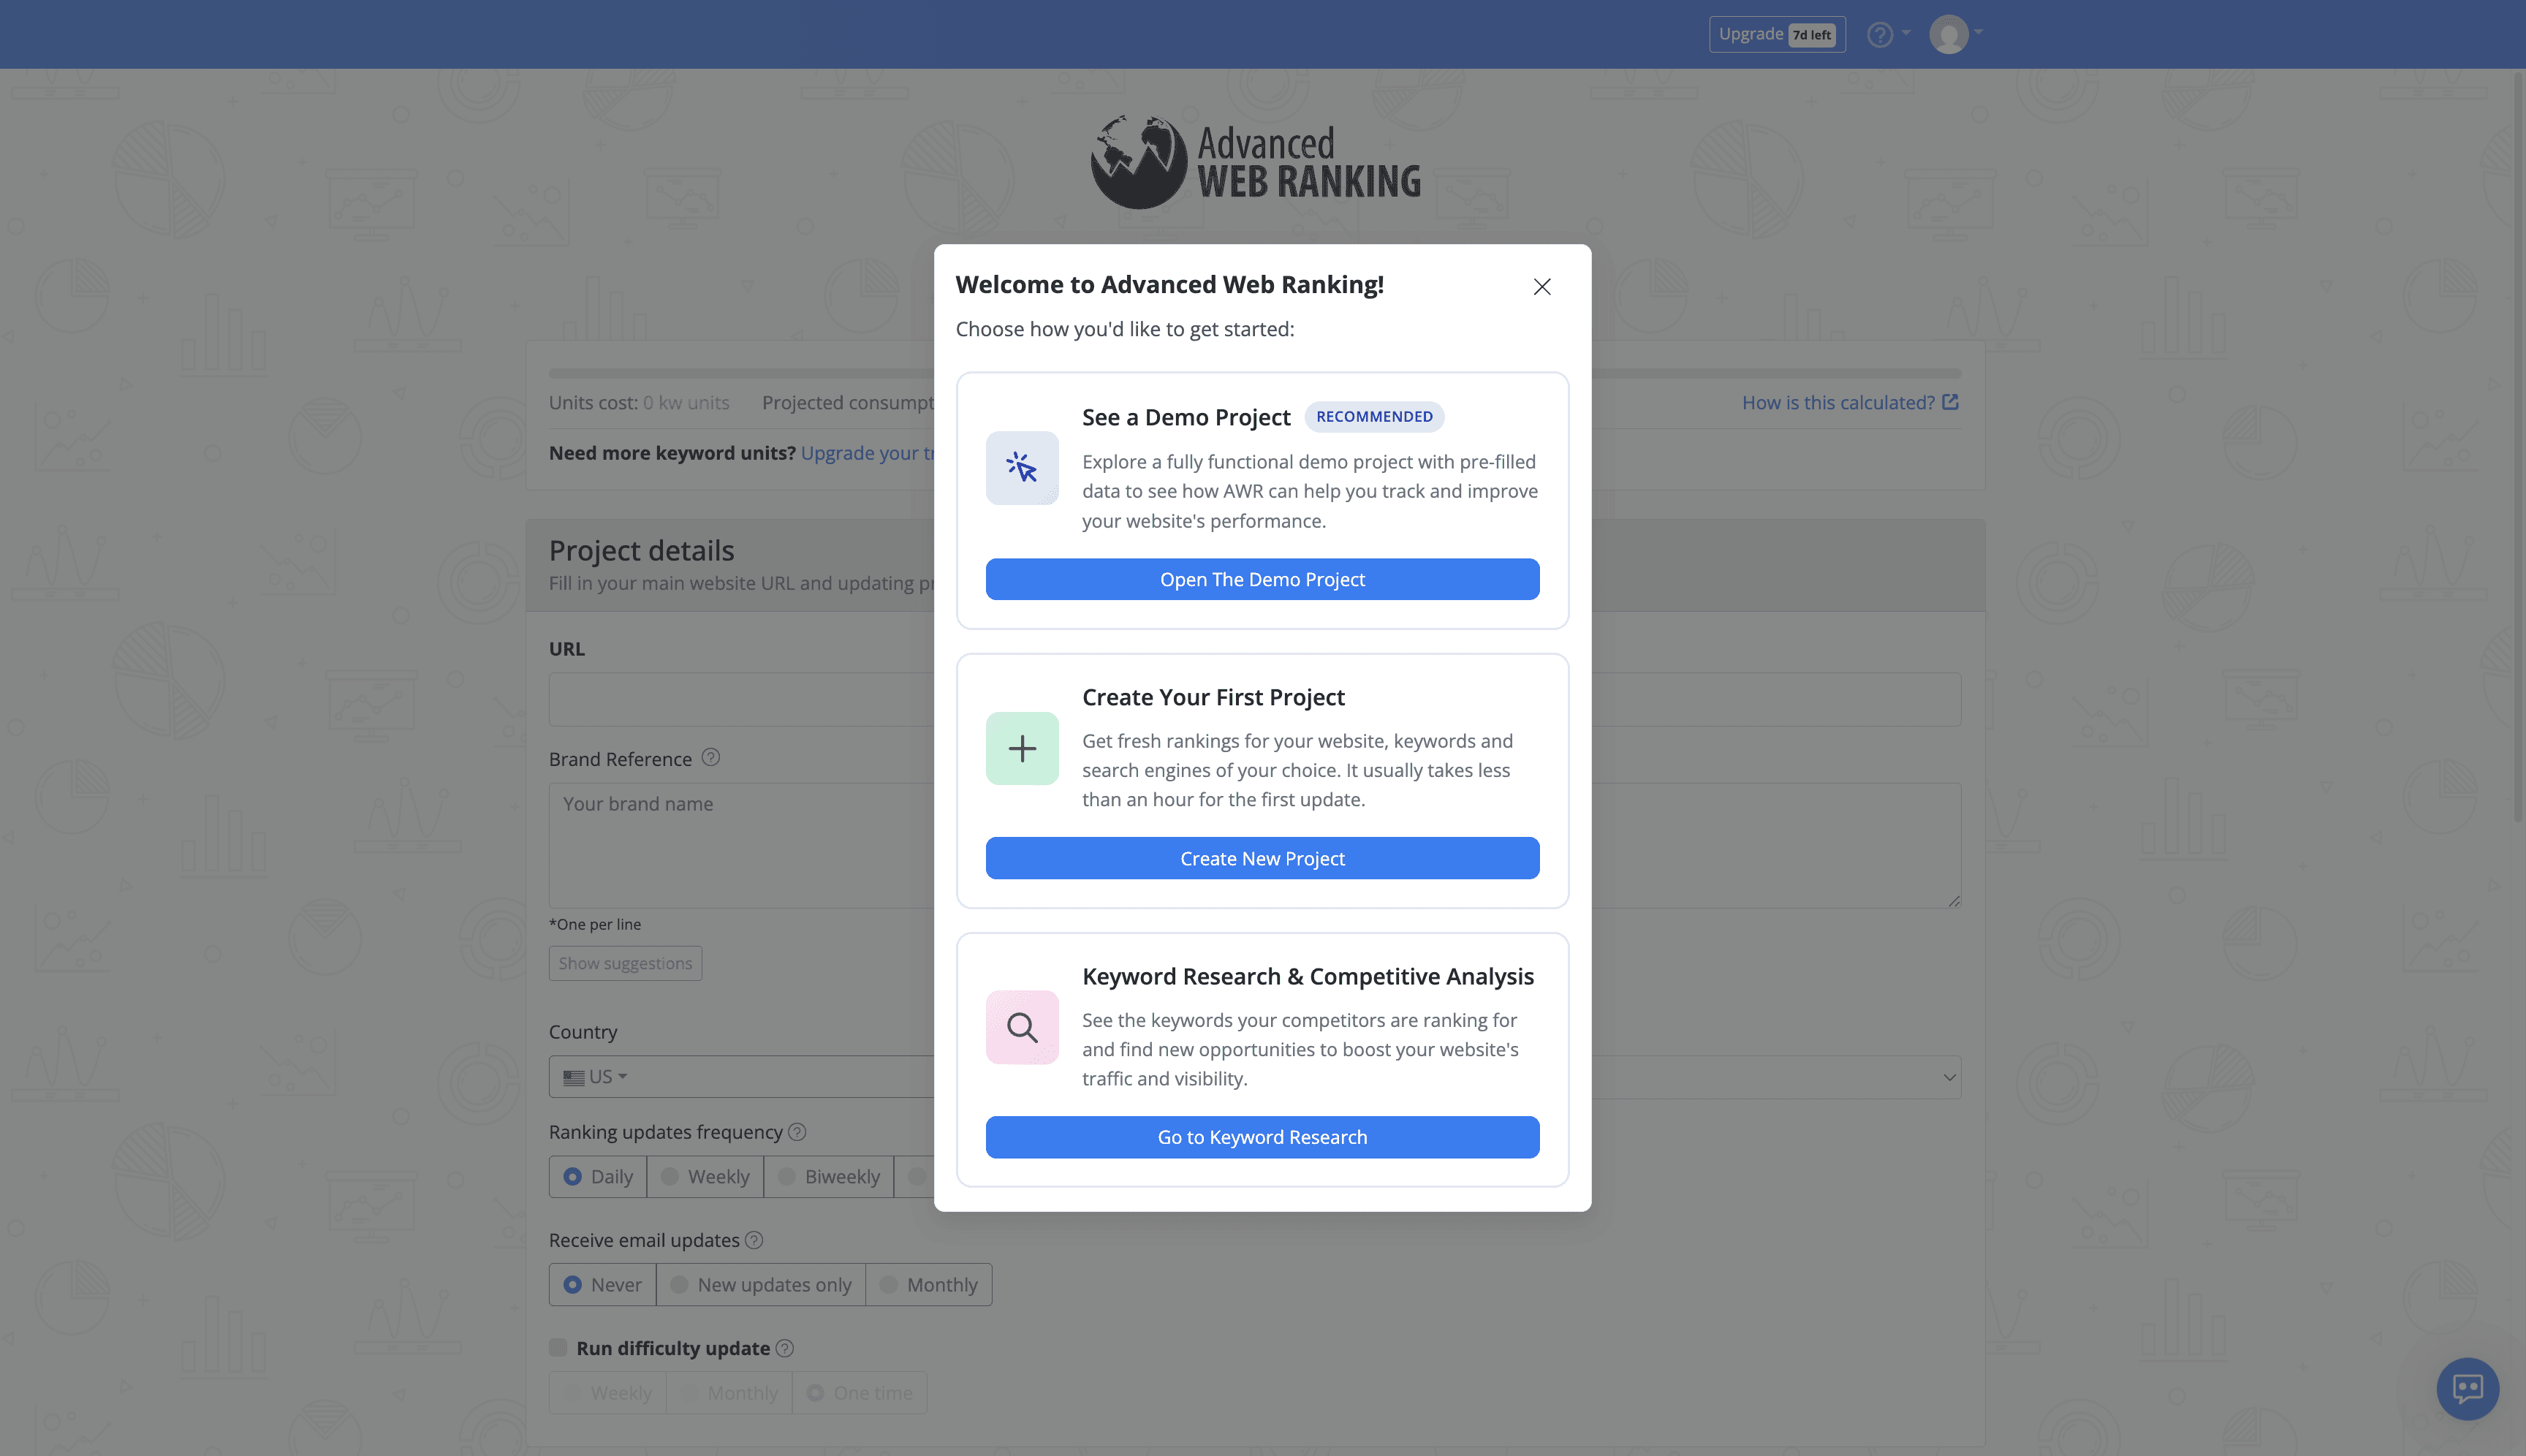Click Go to Keyword Research button
The height and width of the screenshot is (1456, 2526).
(1262, 1137)
